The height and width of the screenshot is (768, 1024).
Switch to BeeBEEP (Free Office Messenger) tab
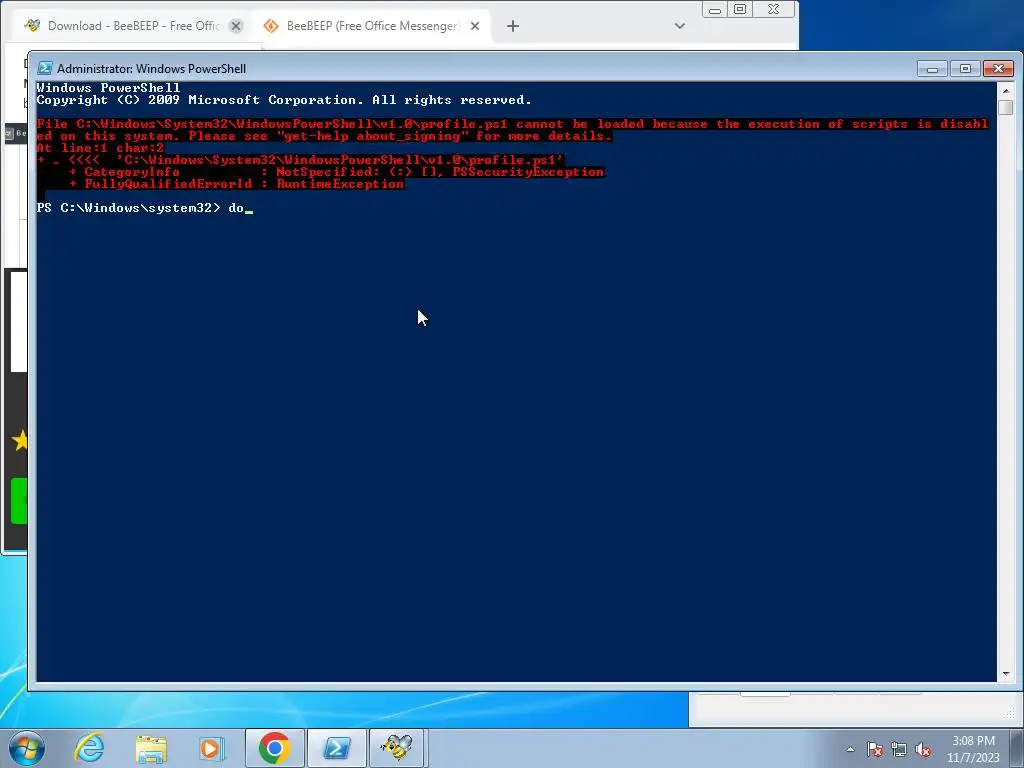pos(372,26)
